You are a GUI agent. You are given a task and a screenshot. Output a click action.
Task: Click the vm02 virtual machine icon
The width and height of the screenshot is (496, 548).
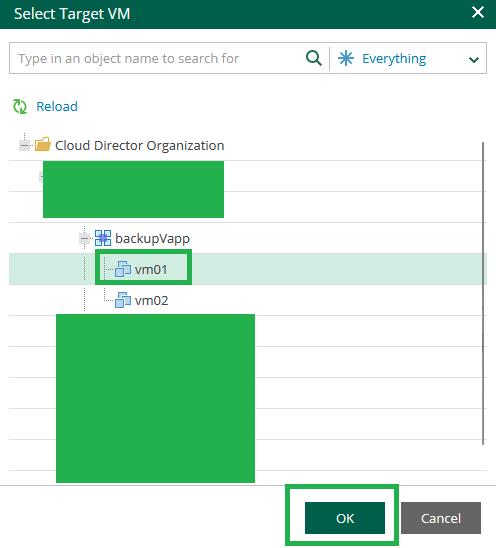(123, 300)
